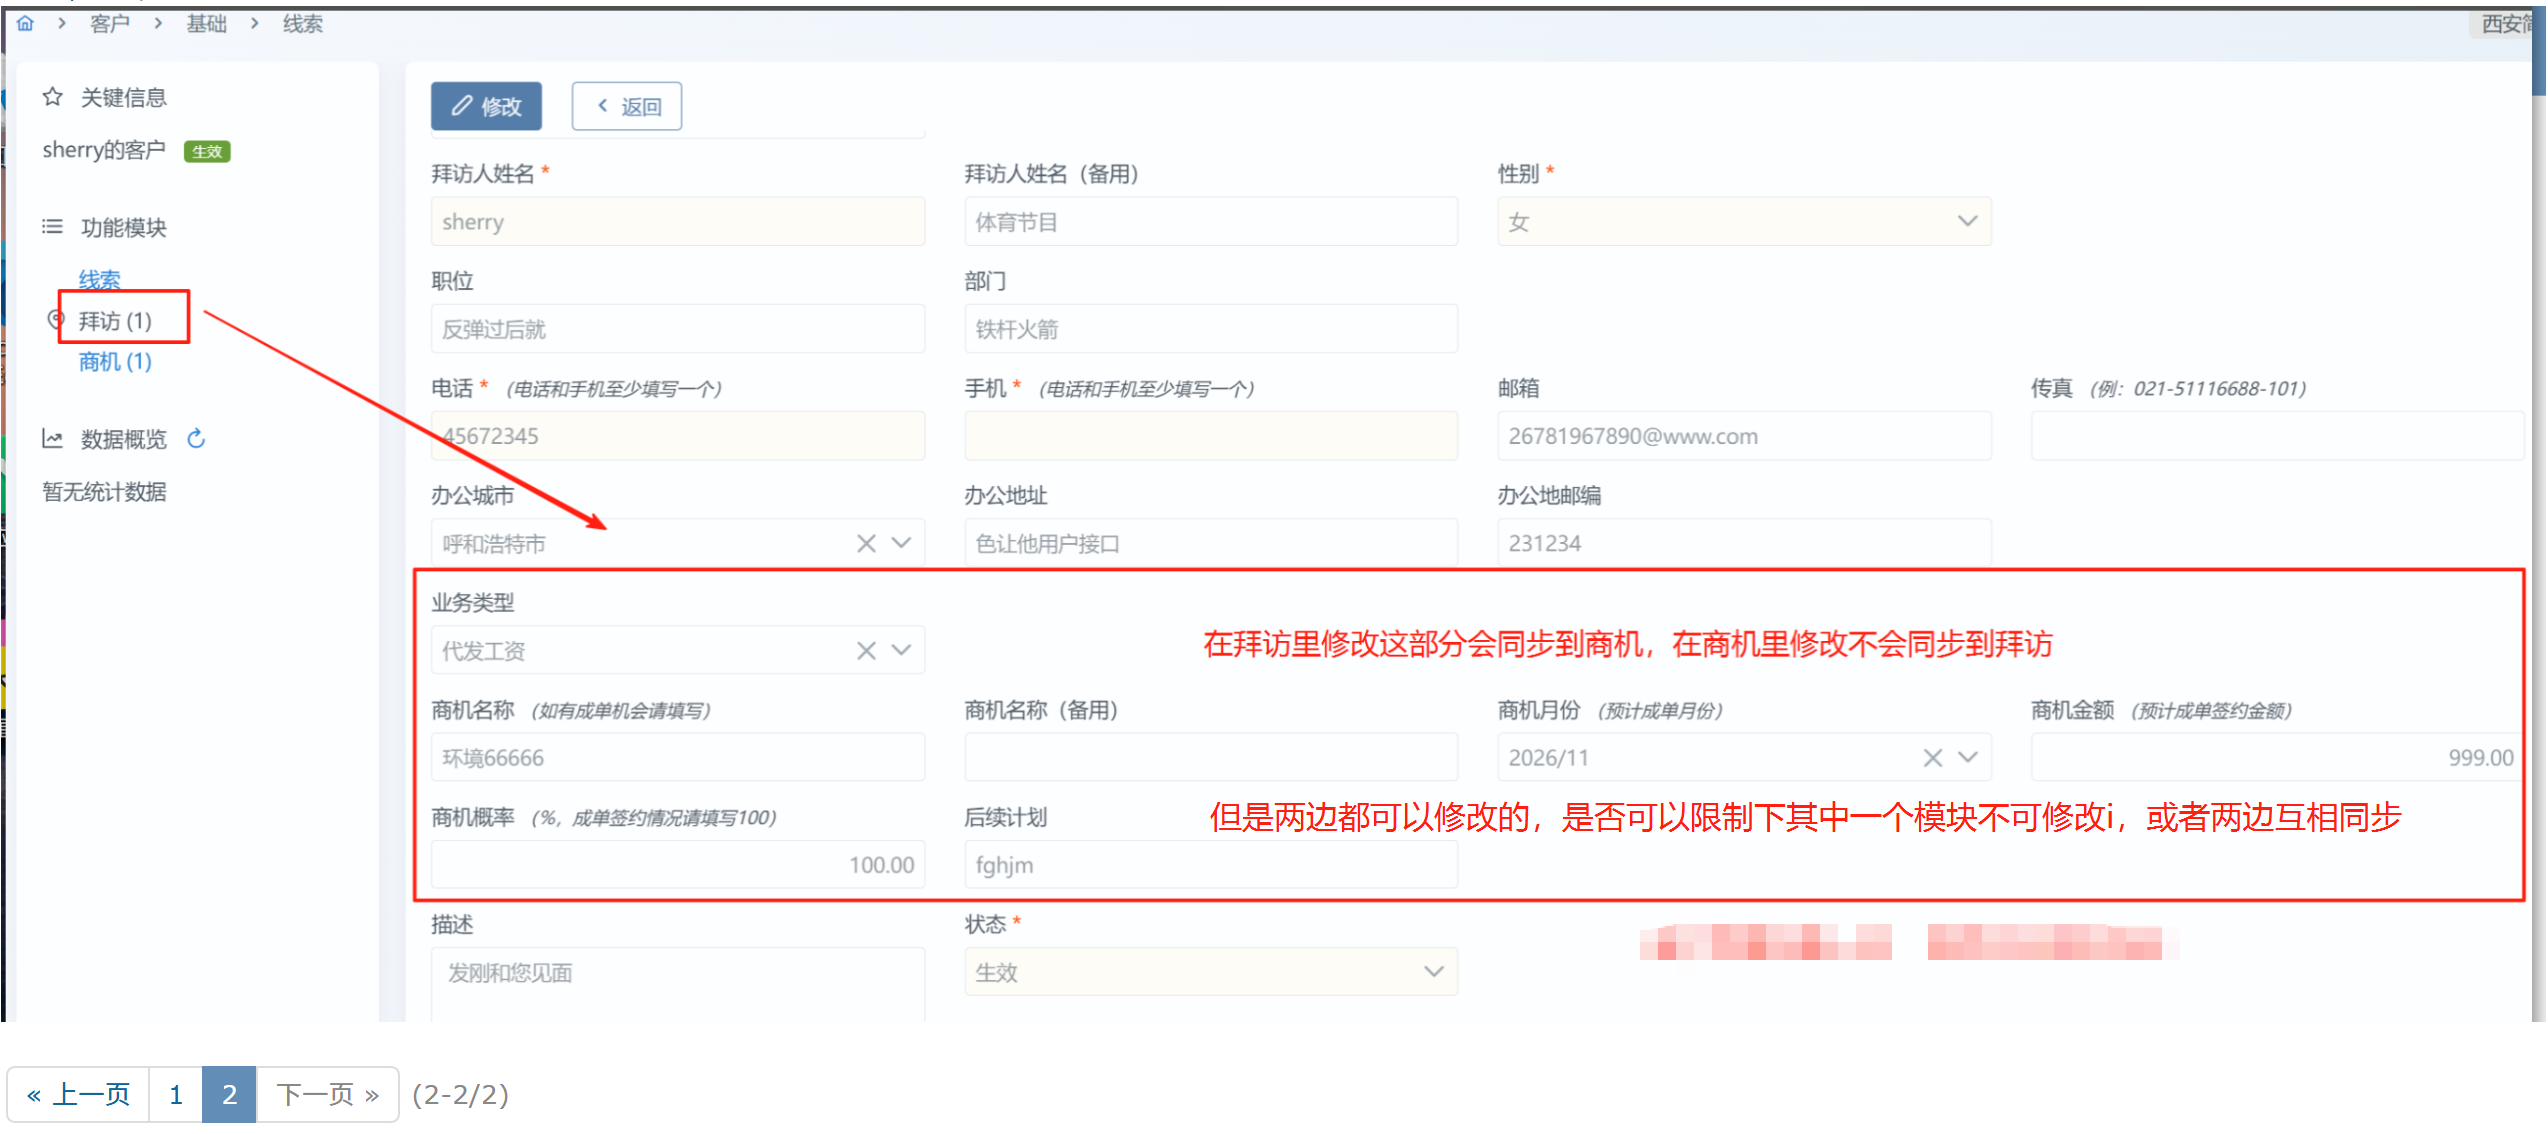The width and height of the screenshot is (2548, 1134).
Task: Open the 性别 dropdown
Action: [x=1743, y=222]
